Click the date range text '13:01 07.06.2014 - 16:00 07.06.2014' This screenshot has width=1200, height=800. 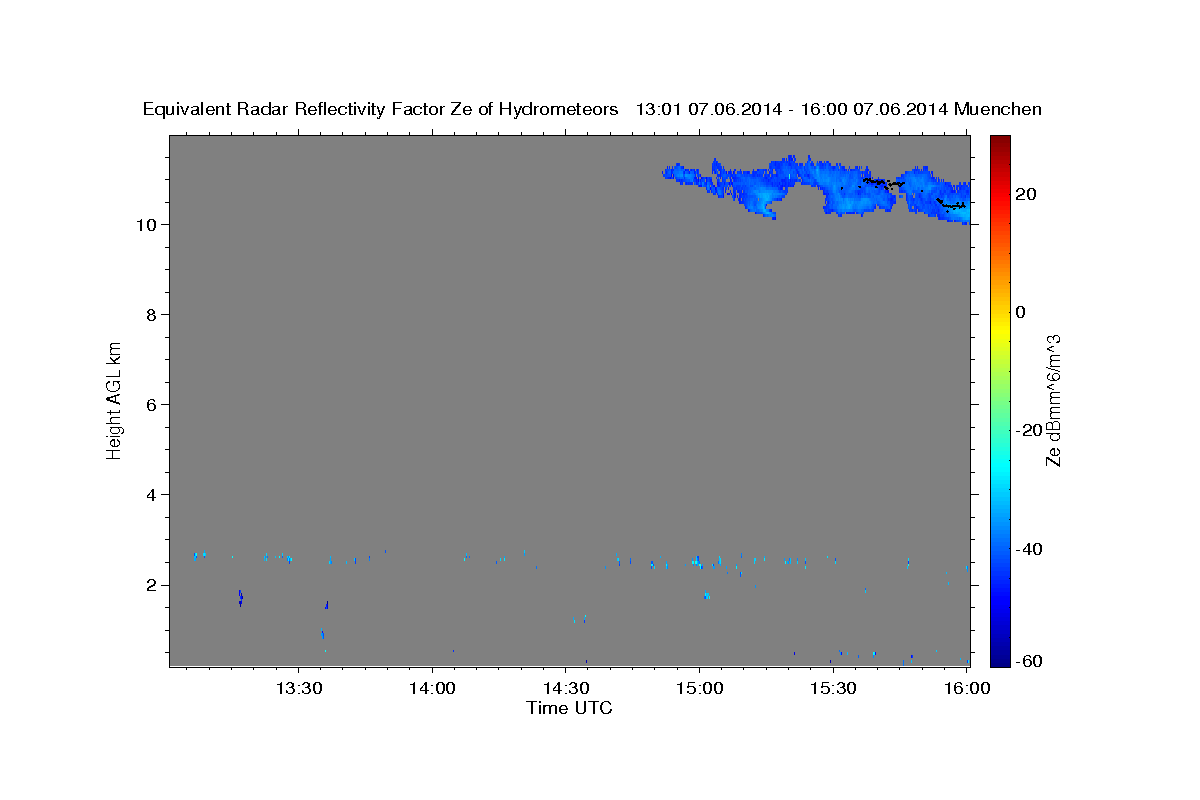click(792, 109)
